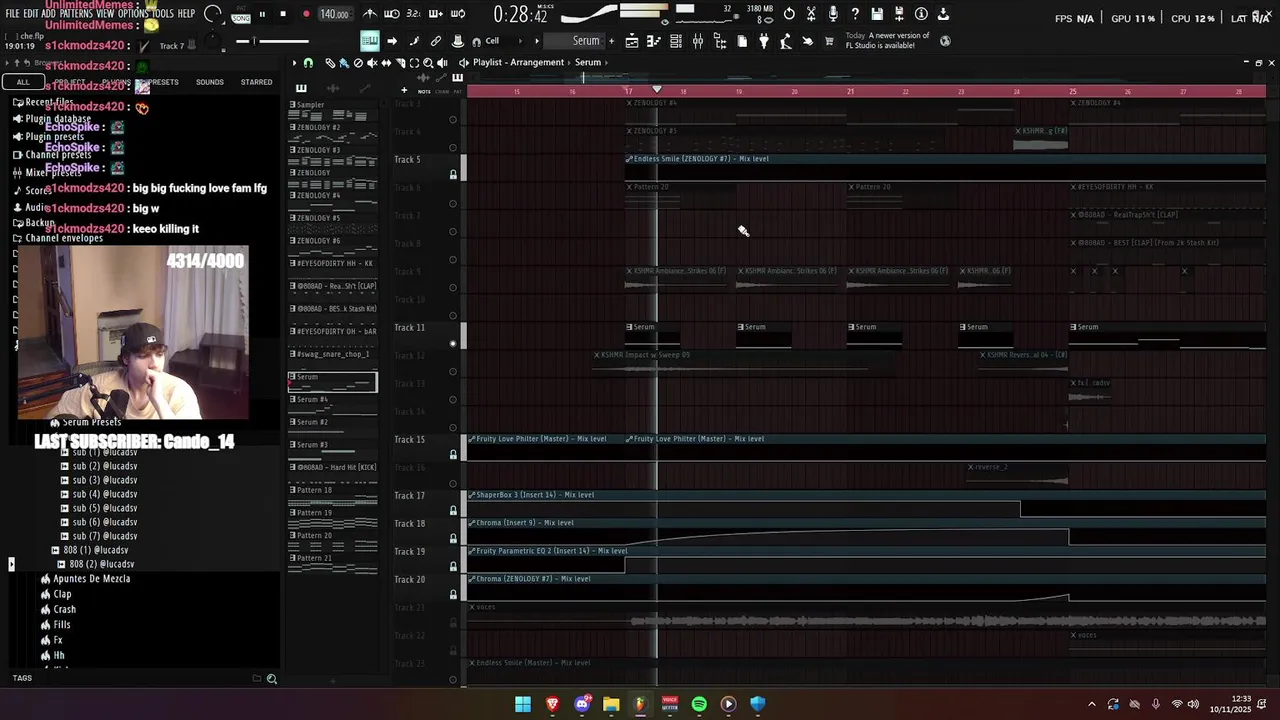Open the Windows Start menu

tap(523, 704)
